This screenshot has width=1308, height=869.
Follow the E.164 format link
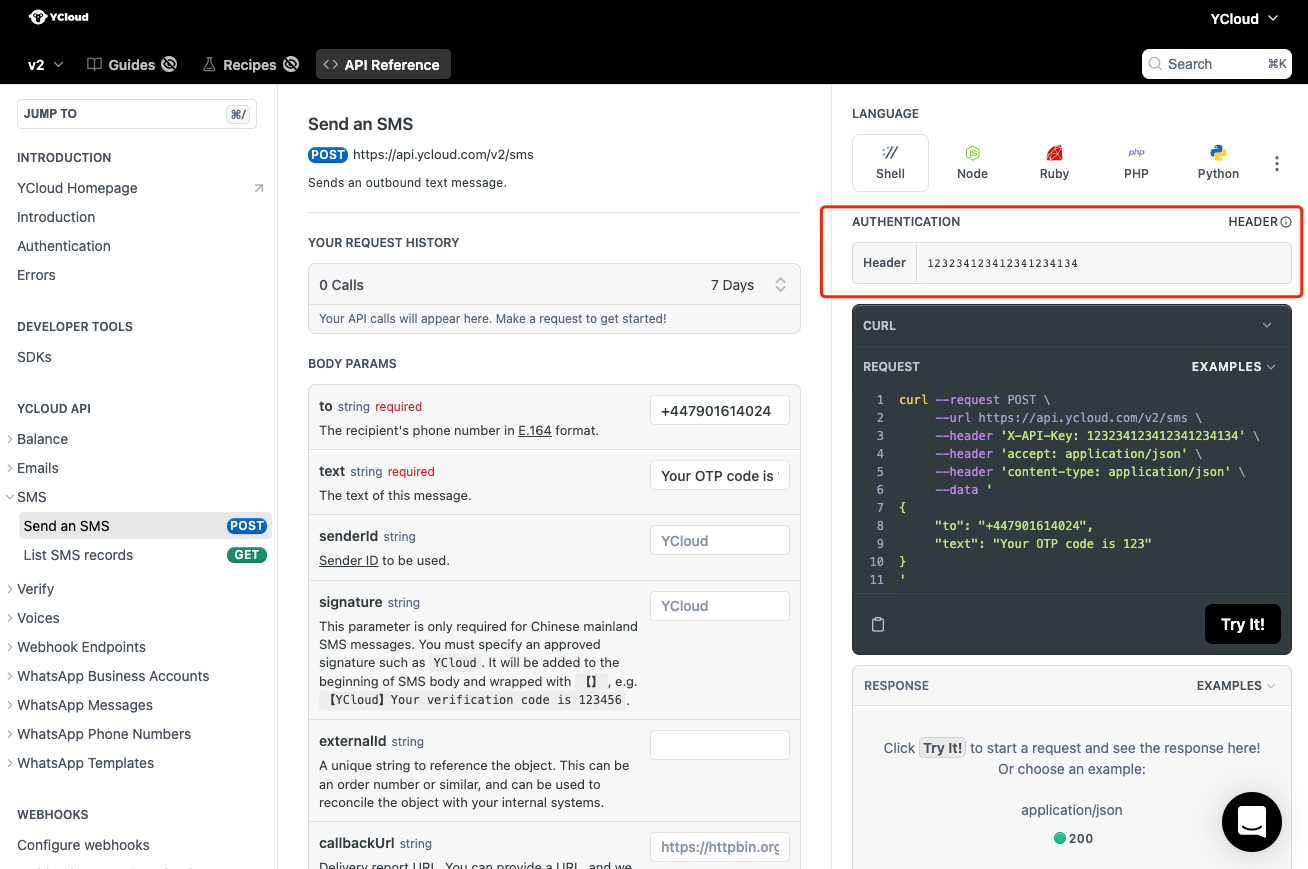[535, 431]
